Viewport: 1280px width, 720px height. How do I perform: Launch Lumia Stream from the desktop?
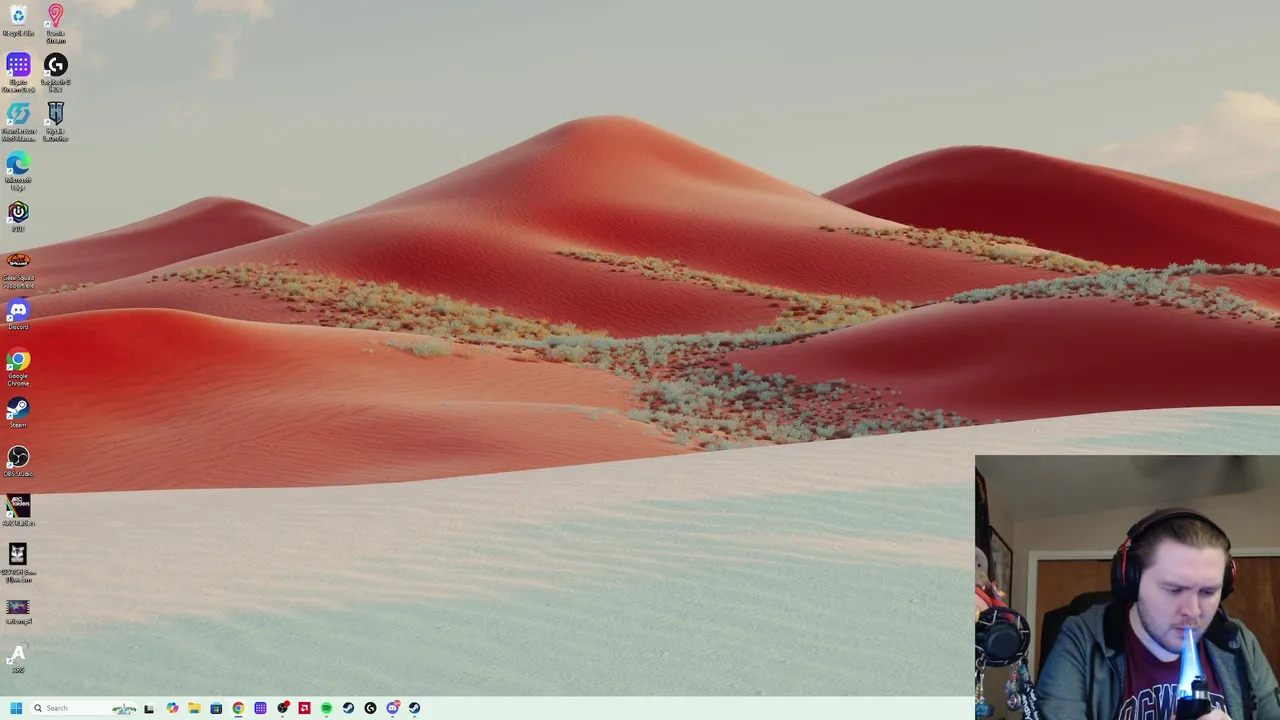(x=55, y=23)
